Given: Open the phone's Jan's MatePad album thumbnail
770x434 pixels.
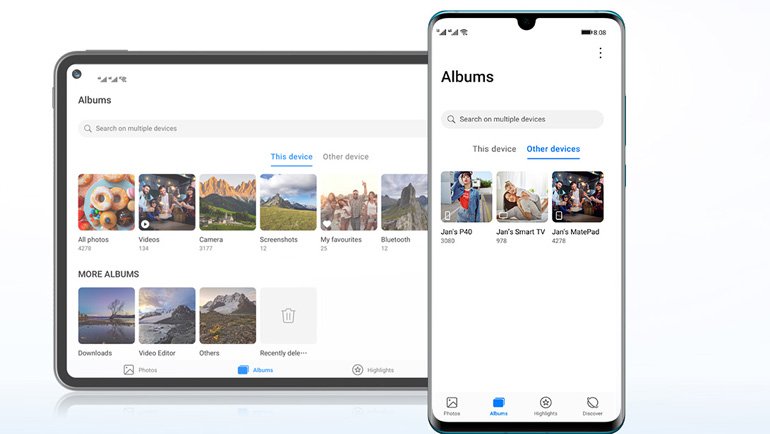Looking at the screenshot, I should click(x=578, y=197).
